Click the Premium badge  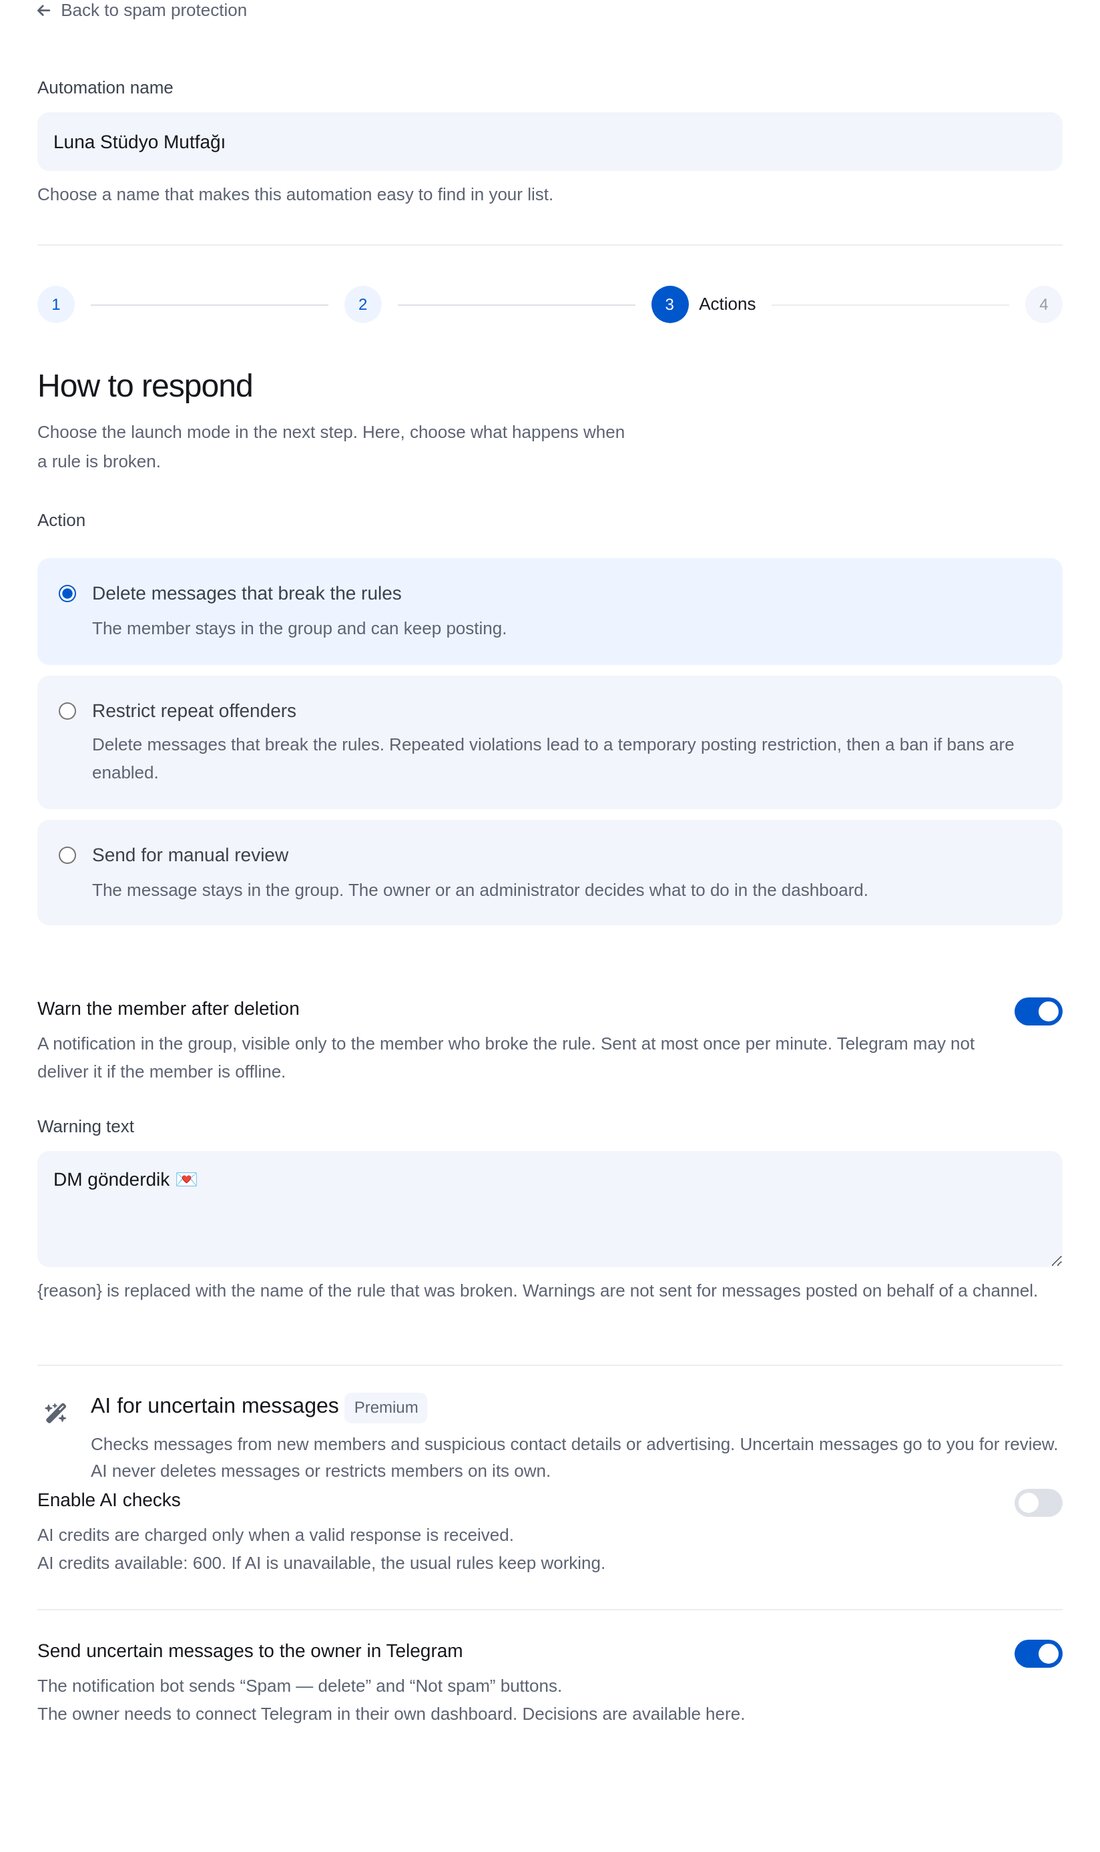coord(386,1407)
